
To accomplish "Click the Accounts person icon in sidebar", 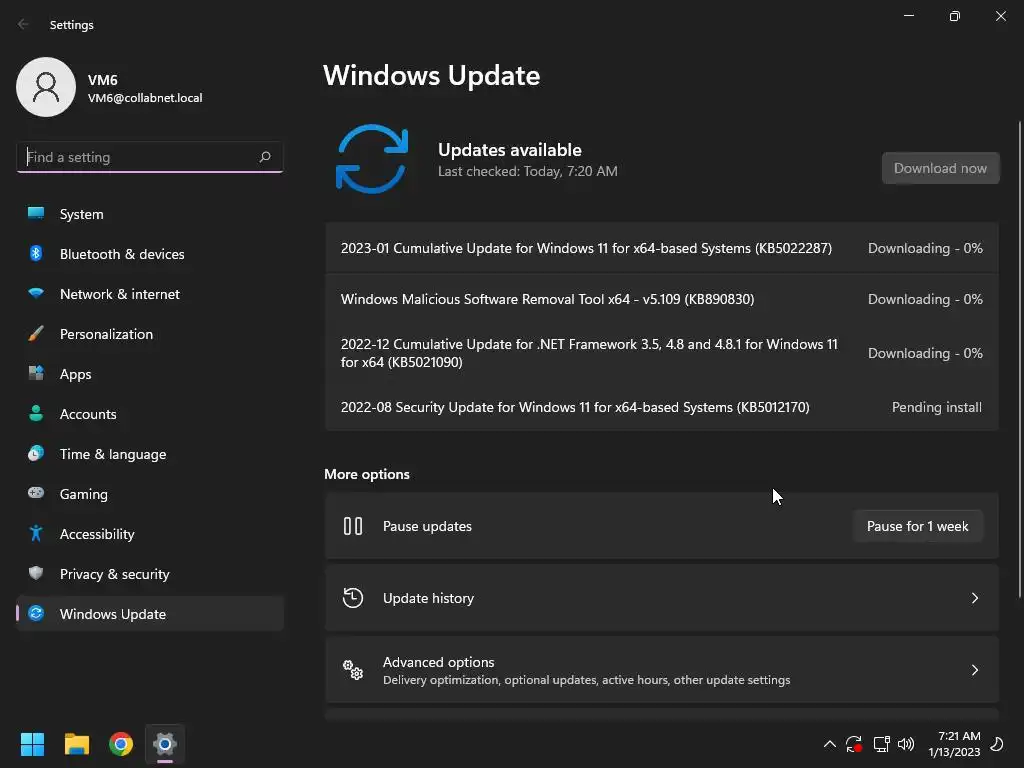I will (x=36, y=413).
